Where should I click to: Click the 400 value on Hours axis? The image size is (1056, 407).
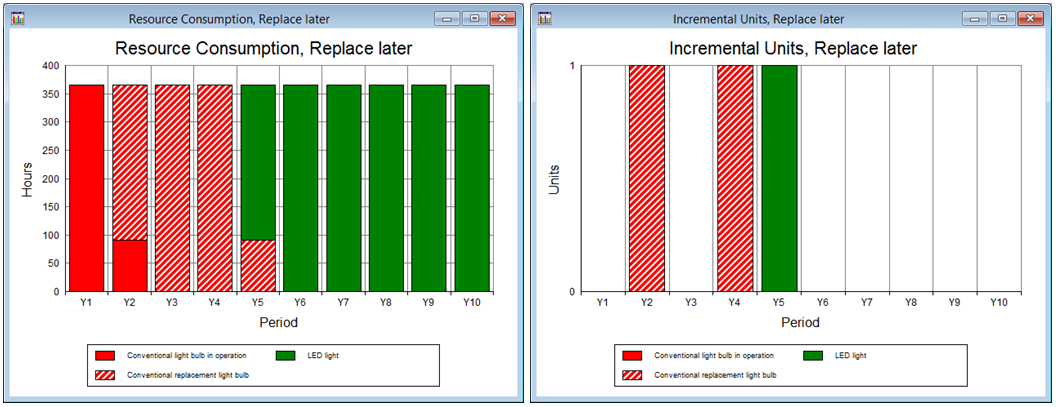52,66
